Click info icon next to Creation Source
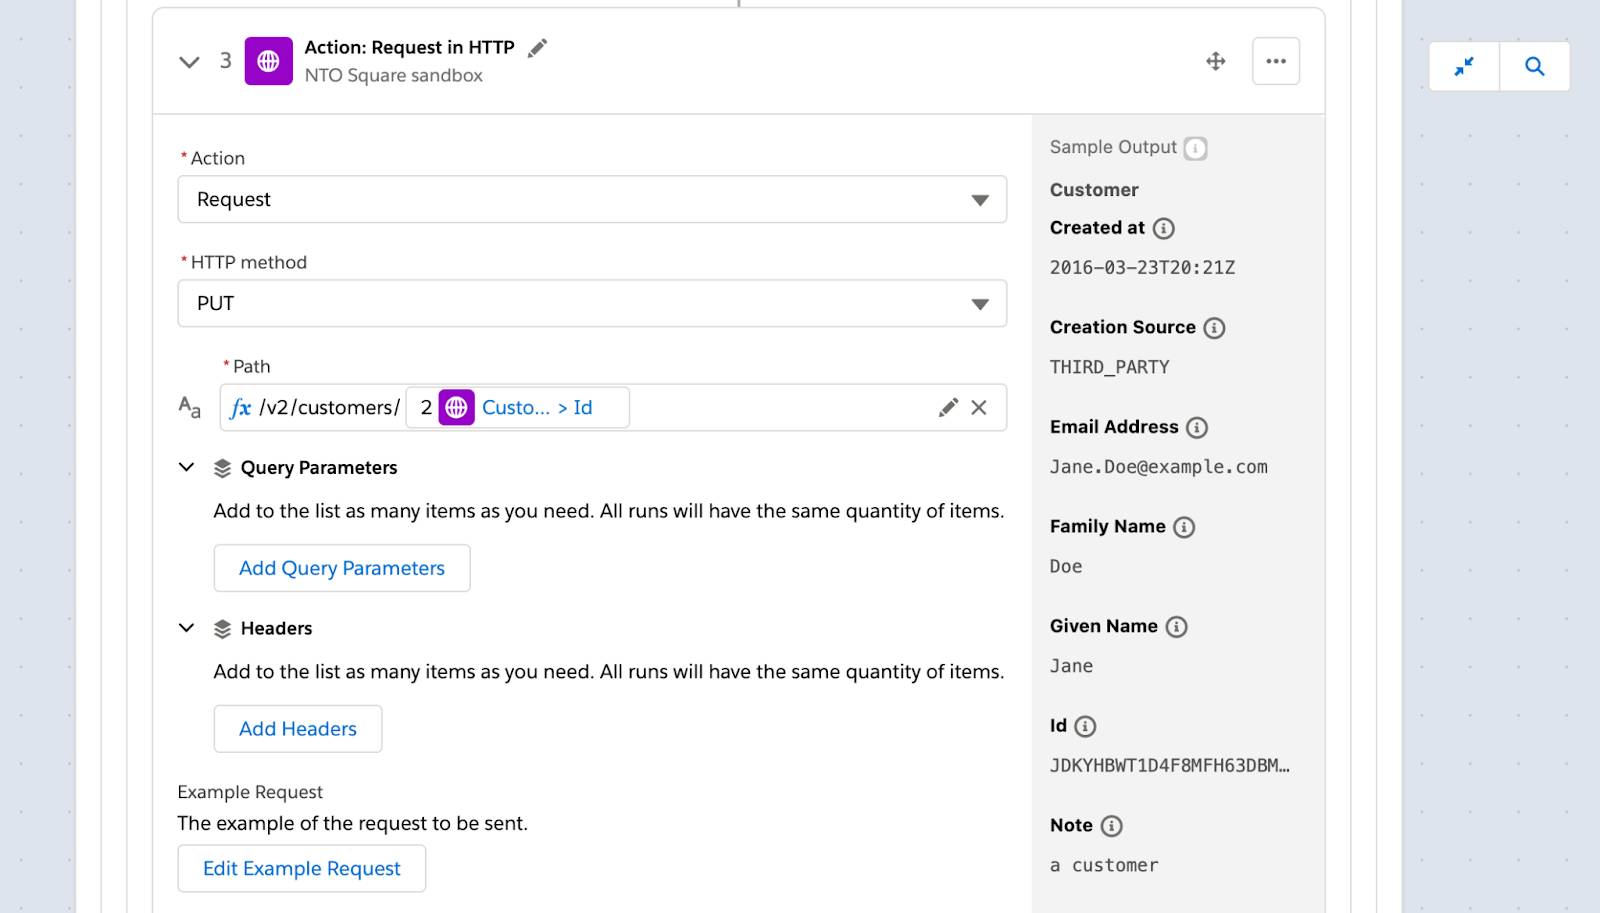This screenshot has height=913, width=1600. (1214, 328)
